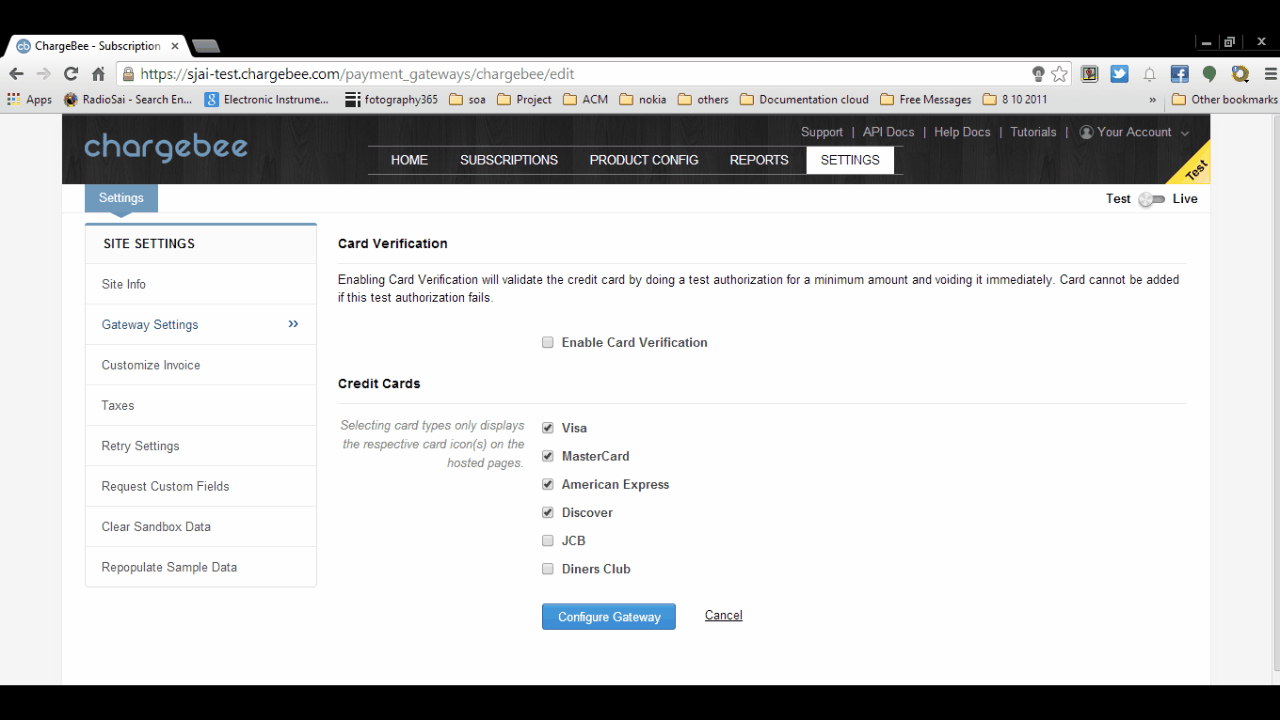This screenshot has width=1280, height=720.
Task: Open the Free Messages bookmarks folder
Action: click(926, 100)
